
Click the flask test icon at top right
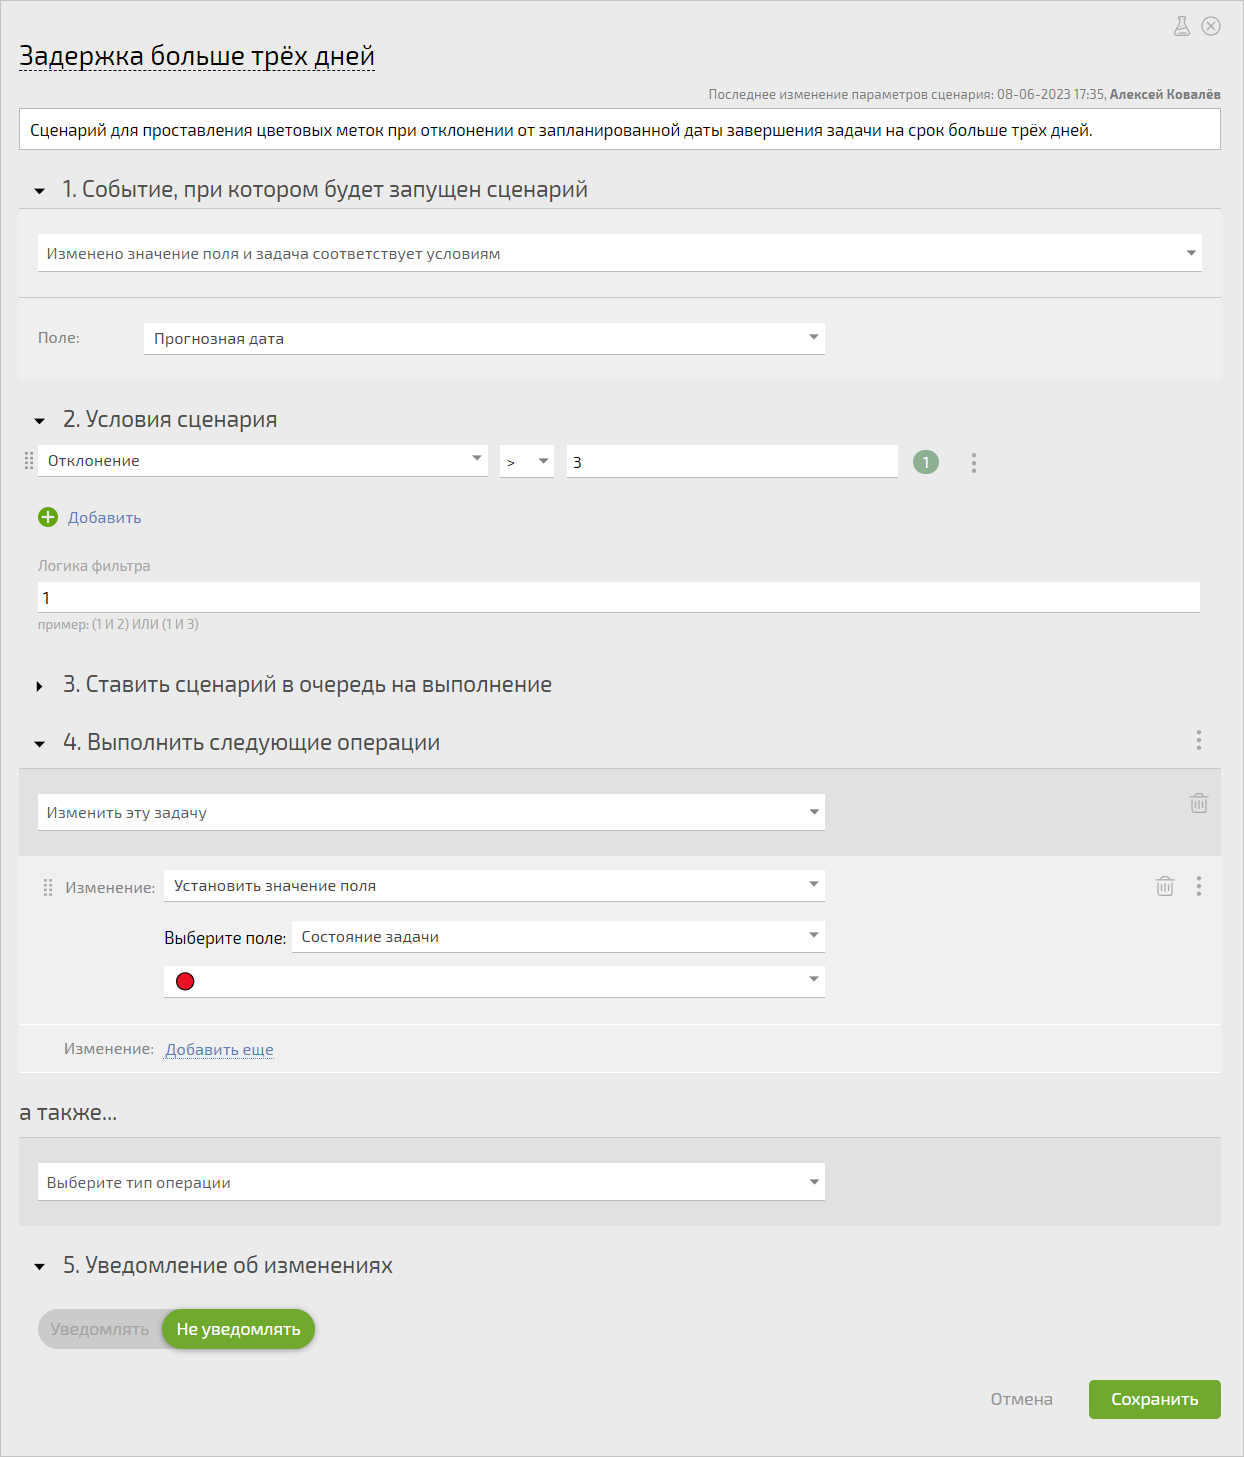click(x=1182, y=26)
